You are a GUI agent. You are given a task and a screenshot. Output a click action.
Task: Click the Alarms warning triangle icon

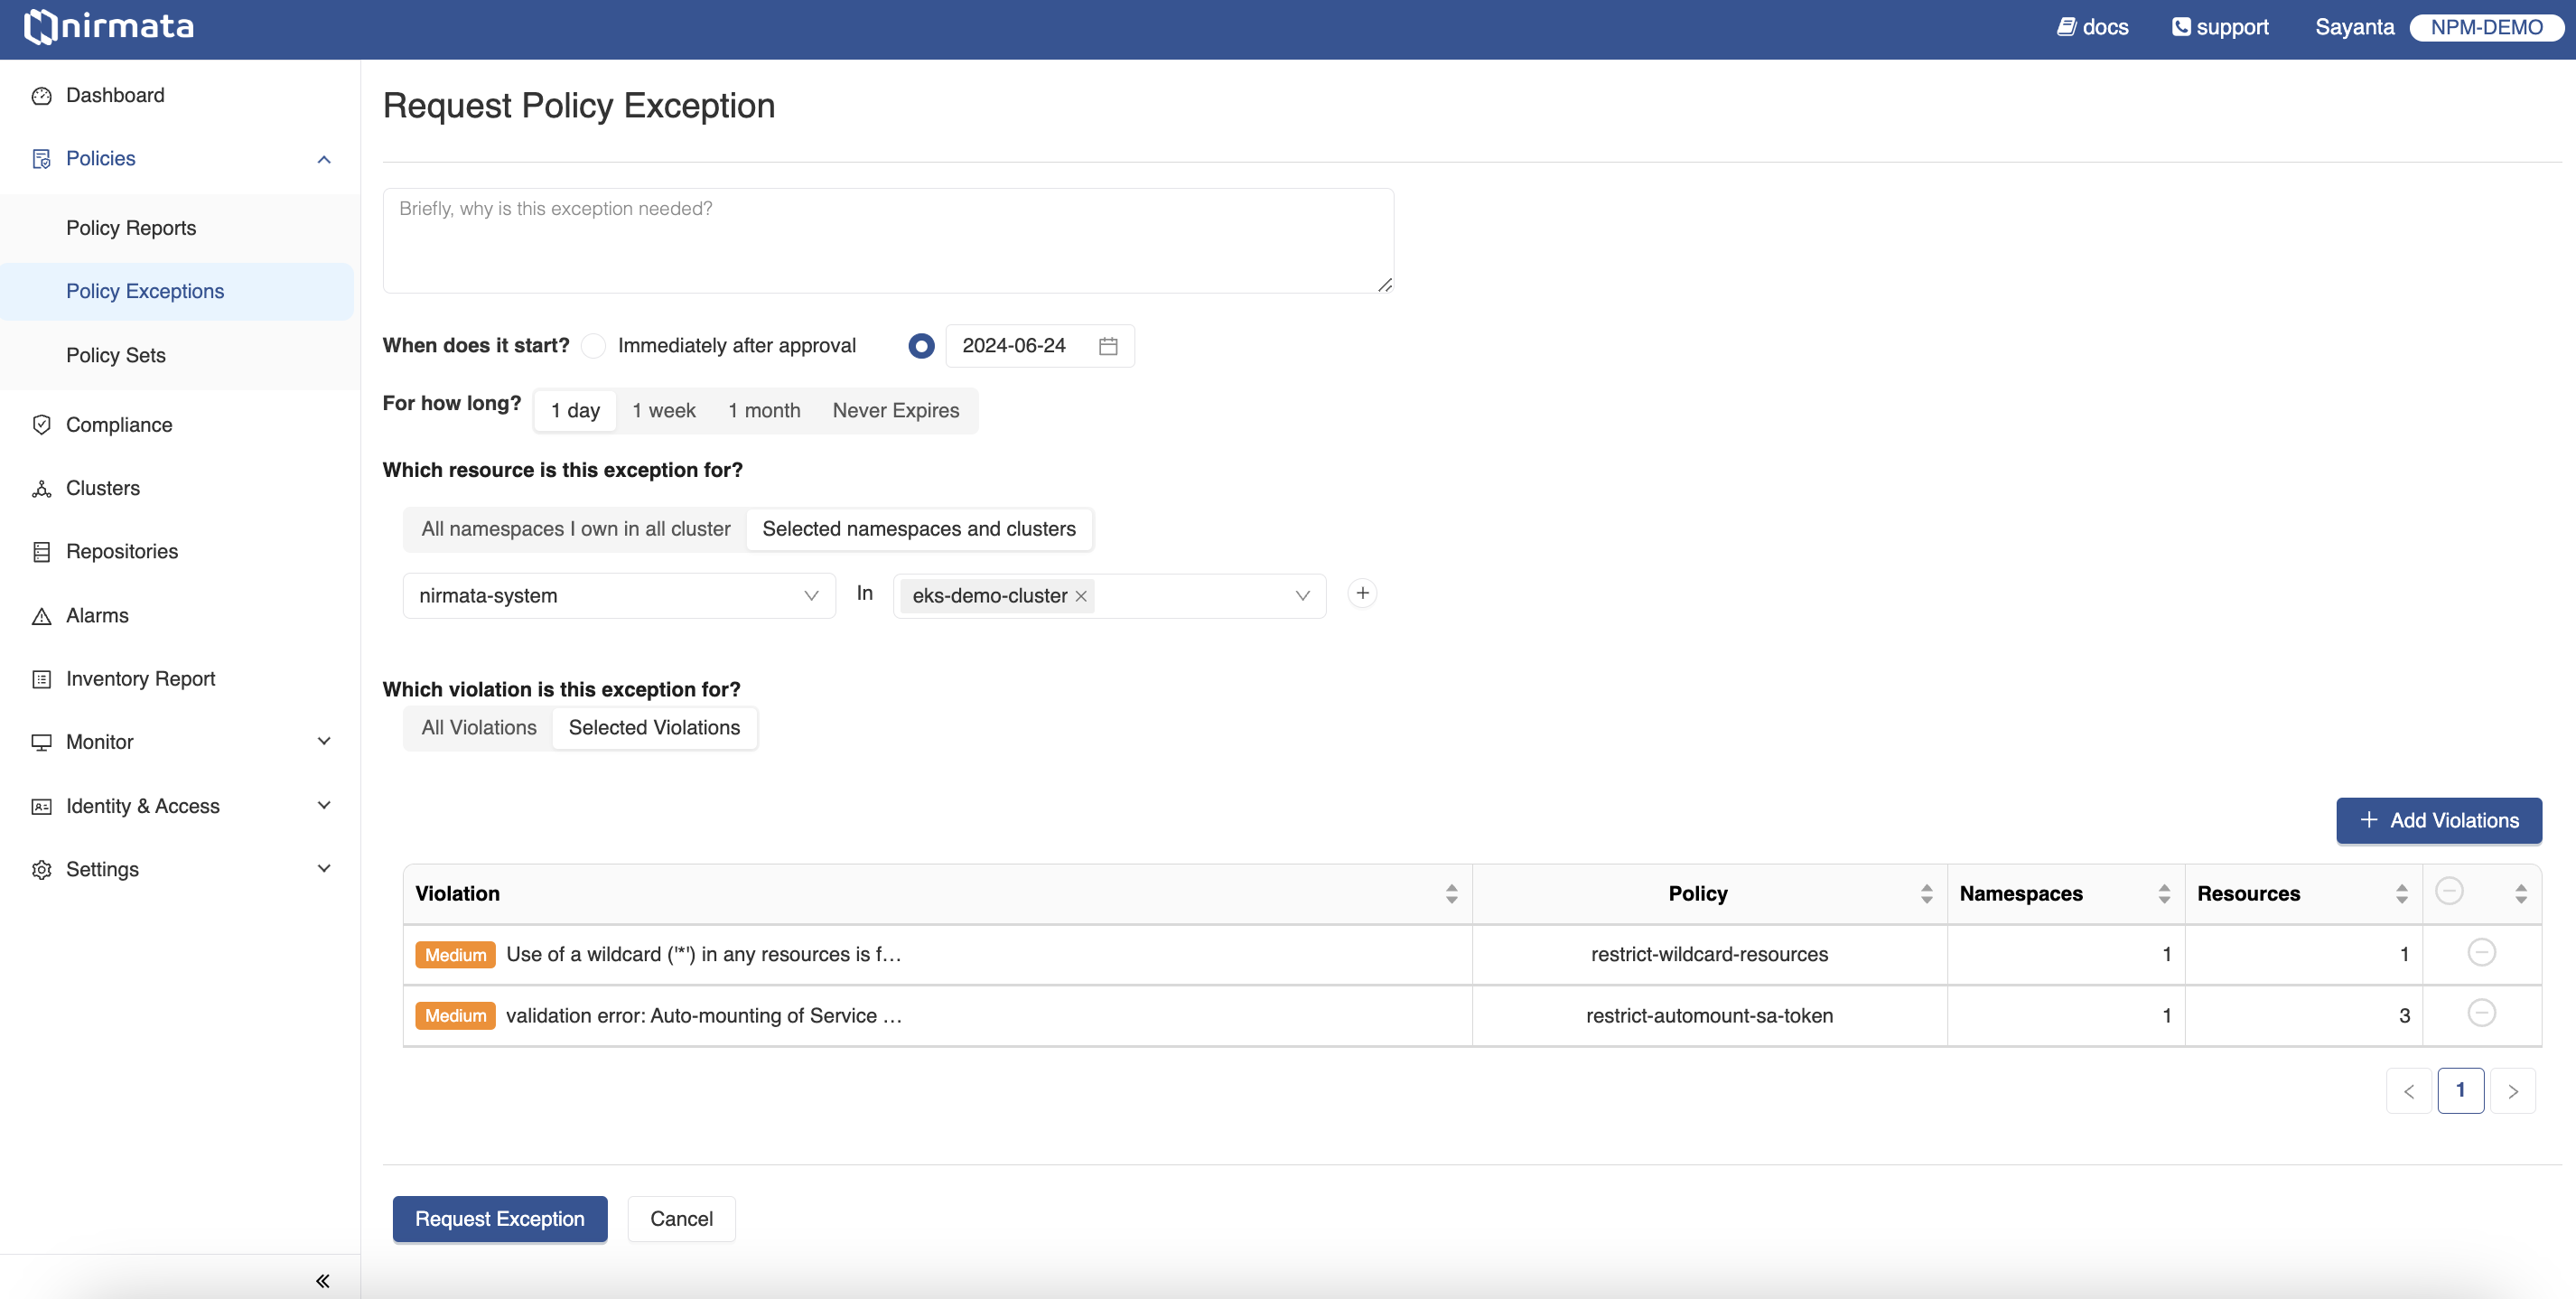click(x=41, y=616)
